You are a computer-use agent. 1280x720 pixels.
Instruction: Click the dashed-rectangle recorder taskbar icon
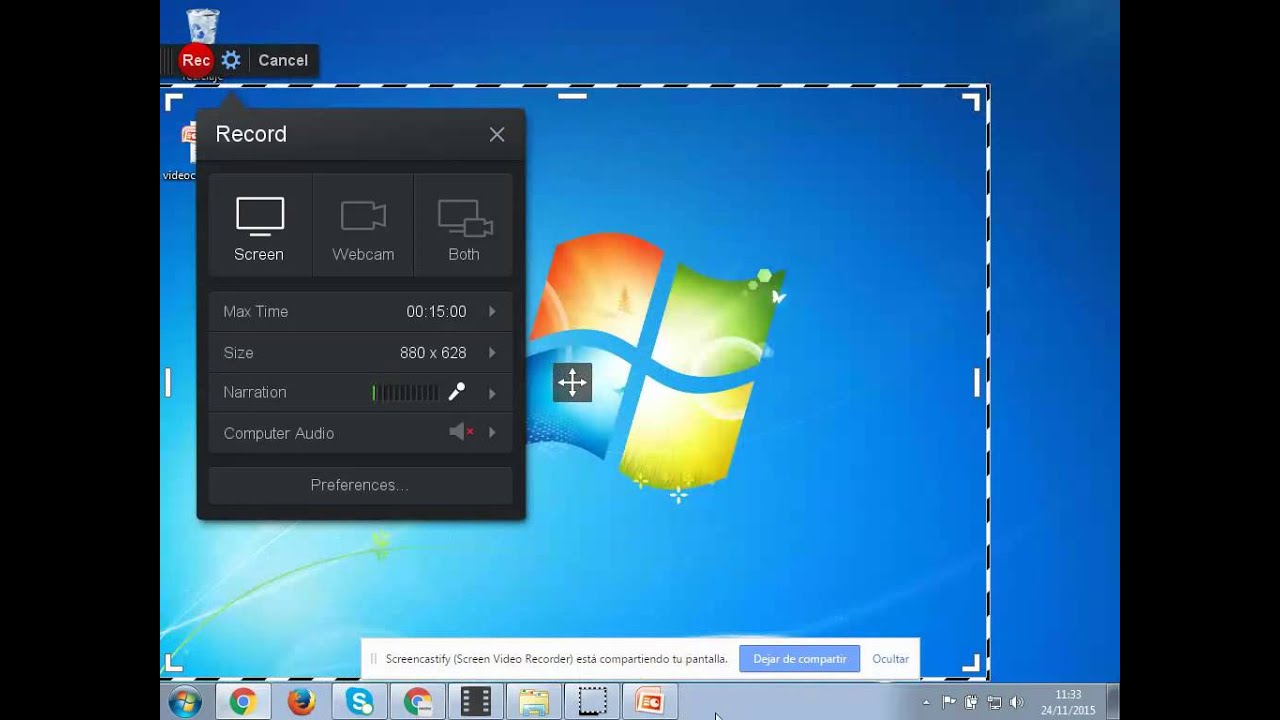593,702
